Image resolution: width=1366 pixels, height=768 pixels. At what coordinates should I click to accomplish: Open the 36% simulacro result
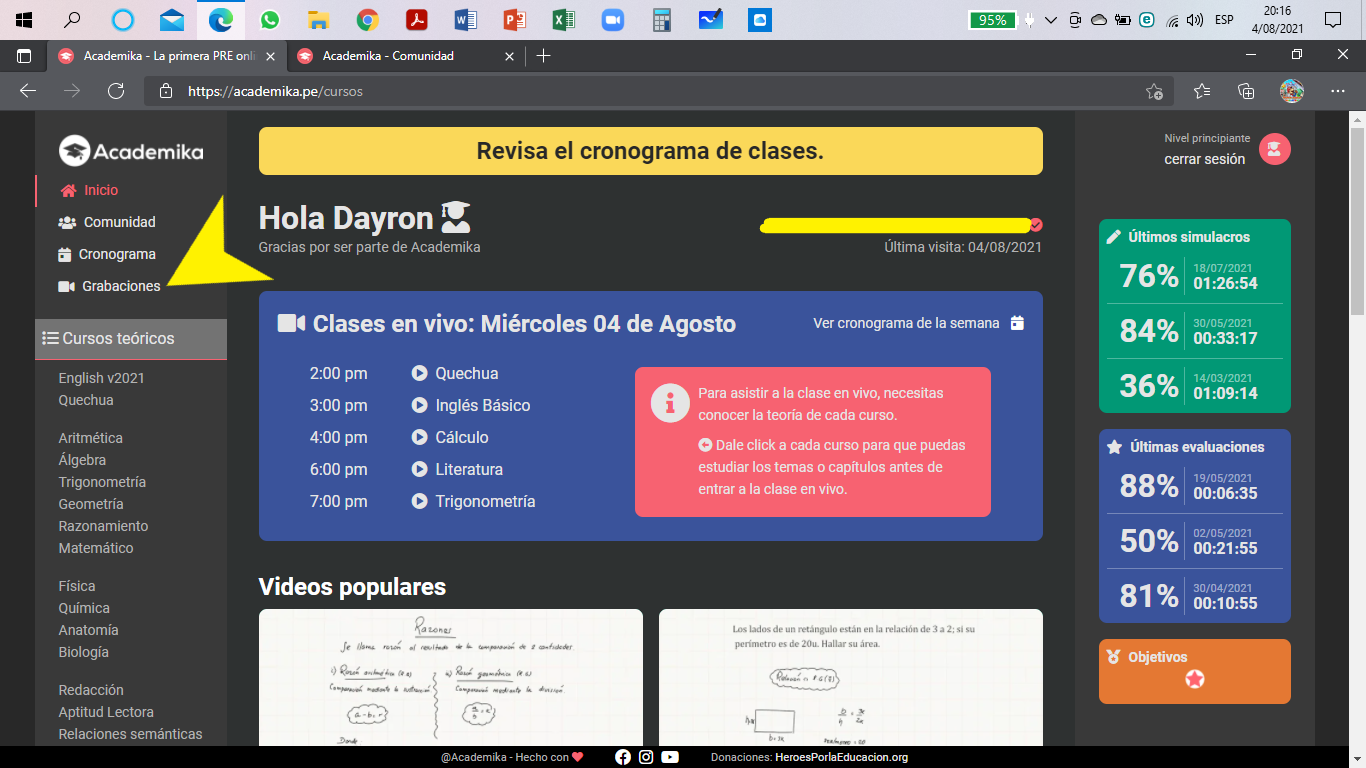tap(1195, 386)
